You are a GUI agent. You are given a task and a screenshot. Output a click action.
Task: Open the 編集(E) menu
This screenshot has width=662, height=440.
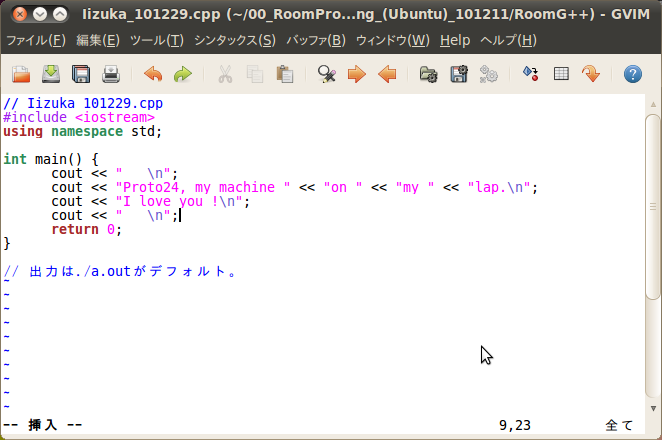click(x=98, y=41)
